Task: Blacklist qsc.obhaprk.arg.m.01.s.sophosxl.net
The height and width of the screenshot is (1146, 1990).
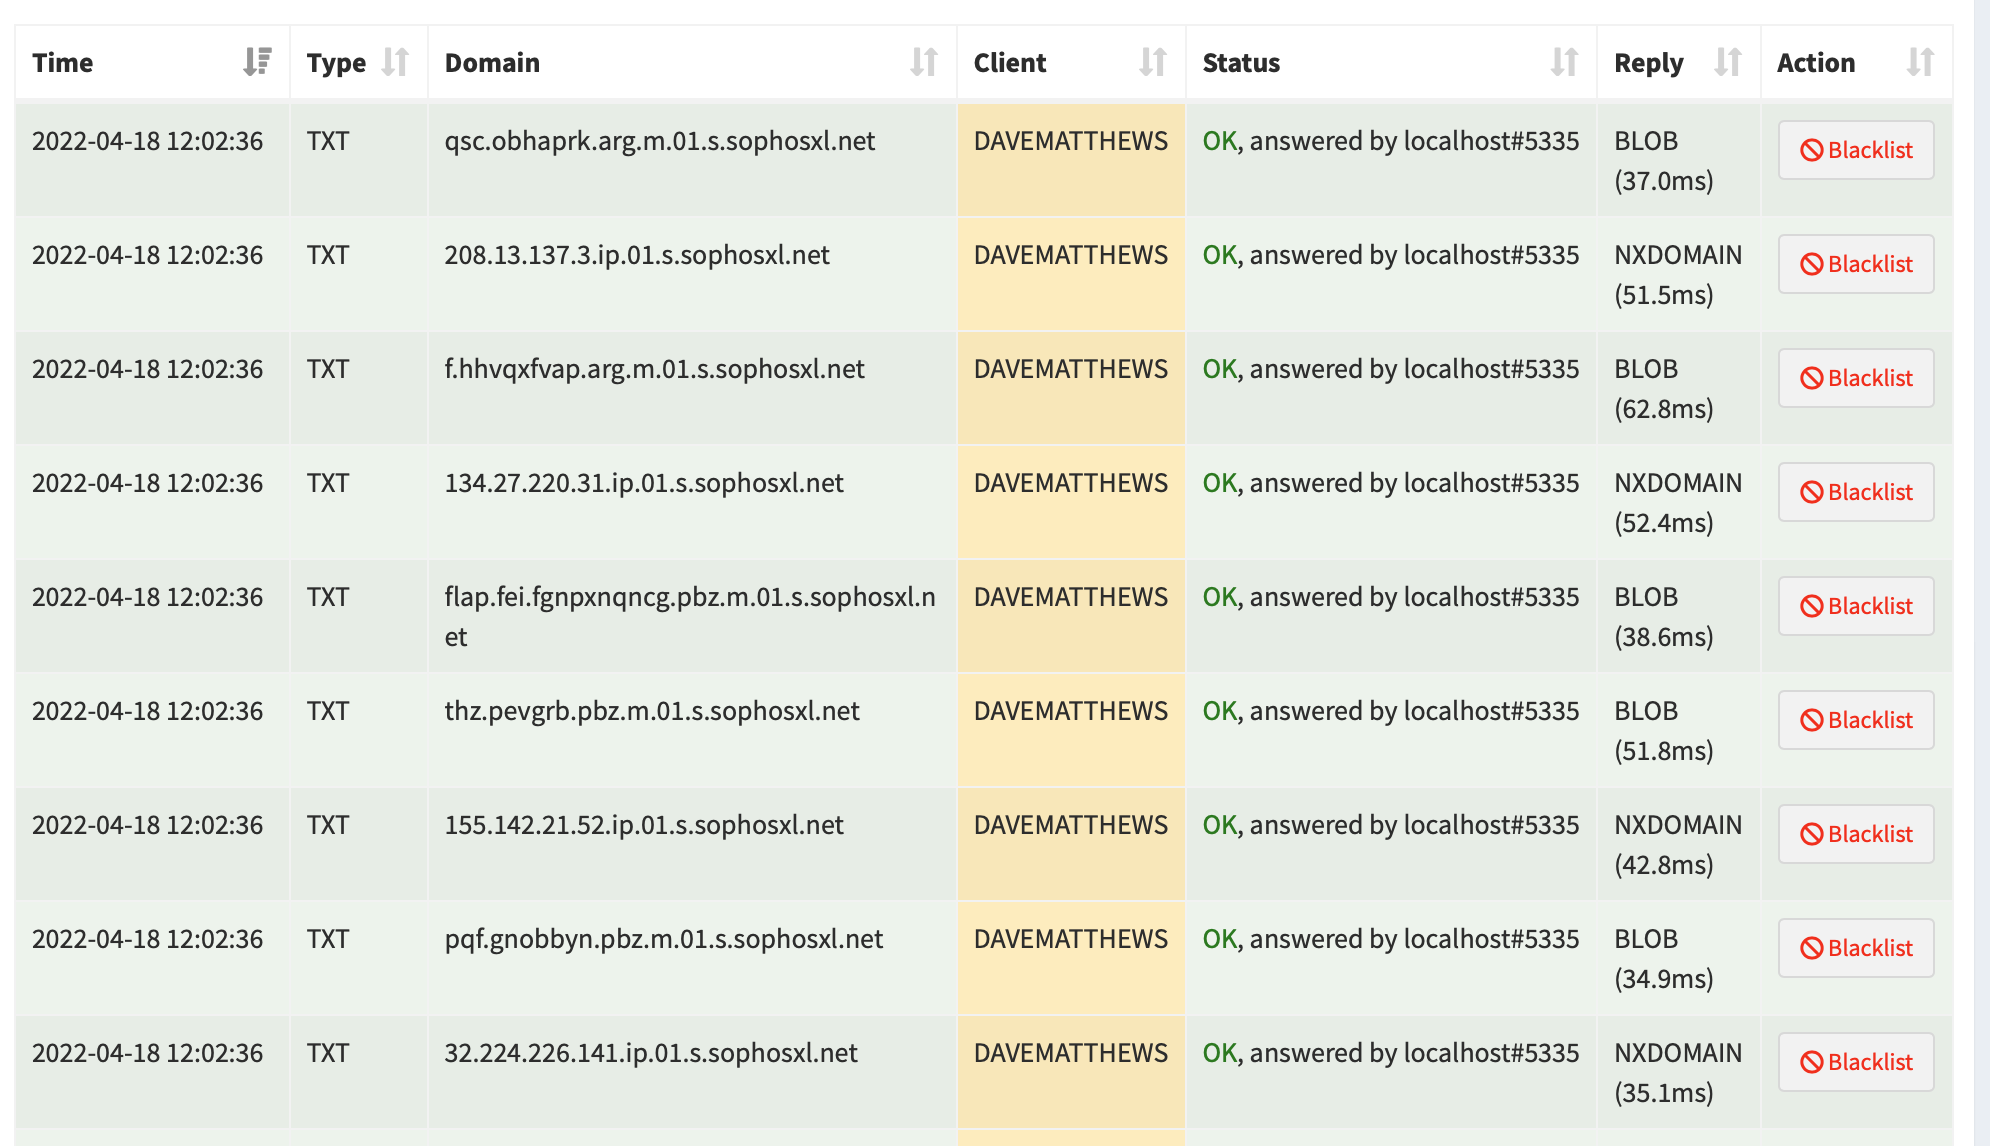Action: [1856, 150]
